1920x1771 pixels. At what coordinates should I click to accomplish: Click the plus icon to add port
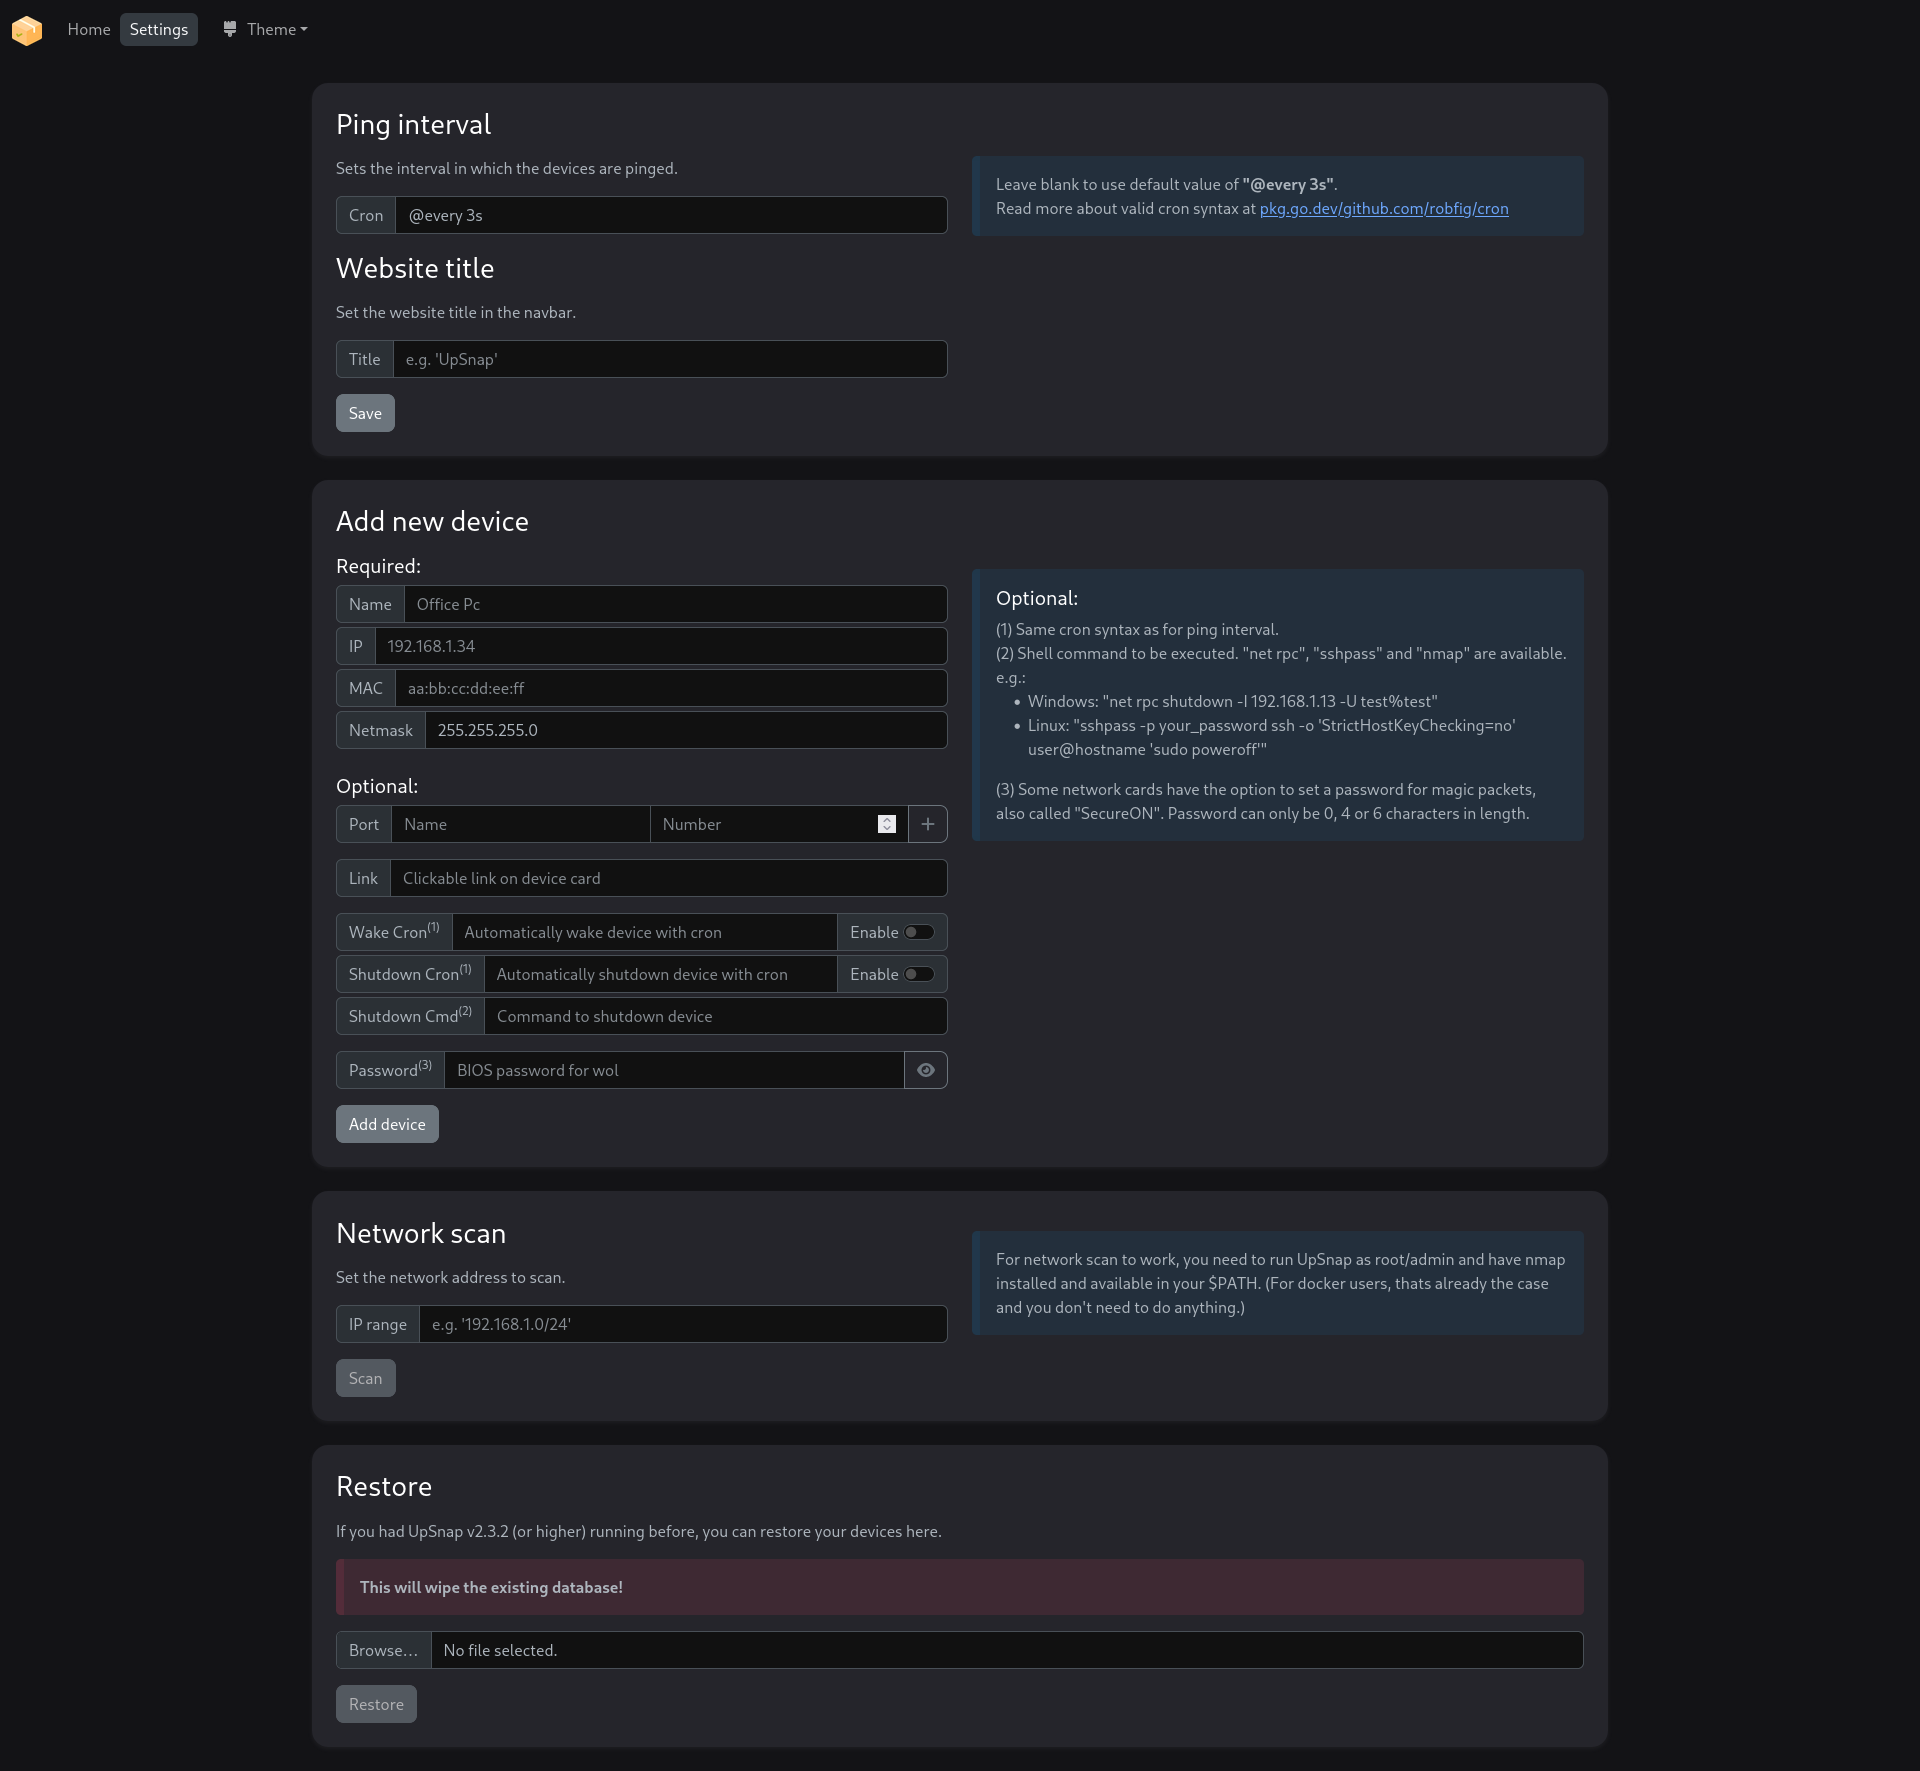tap(927, 824)
